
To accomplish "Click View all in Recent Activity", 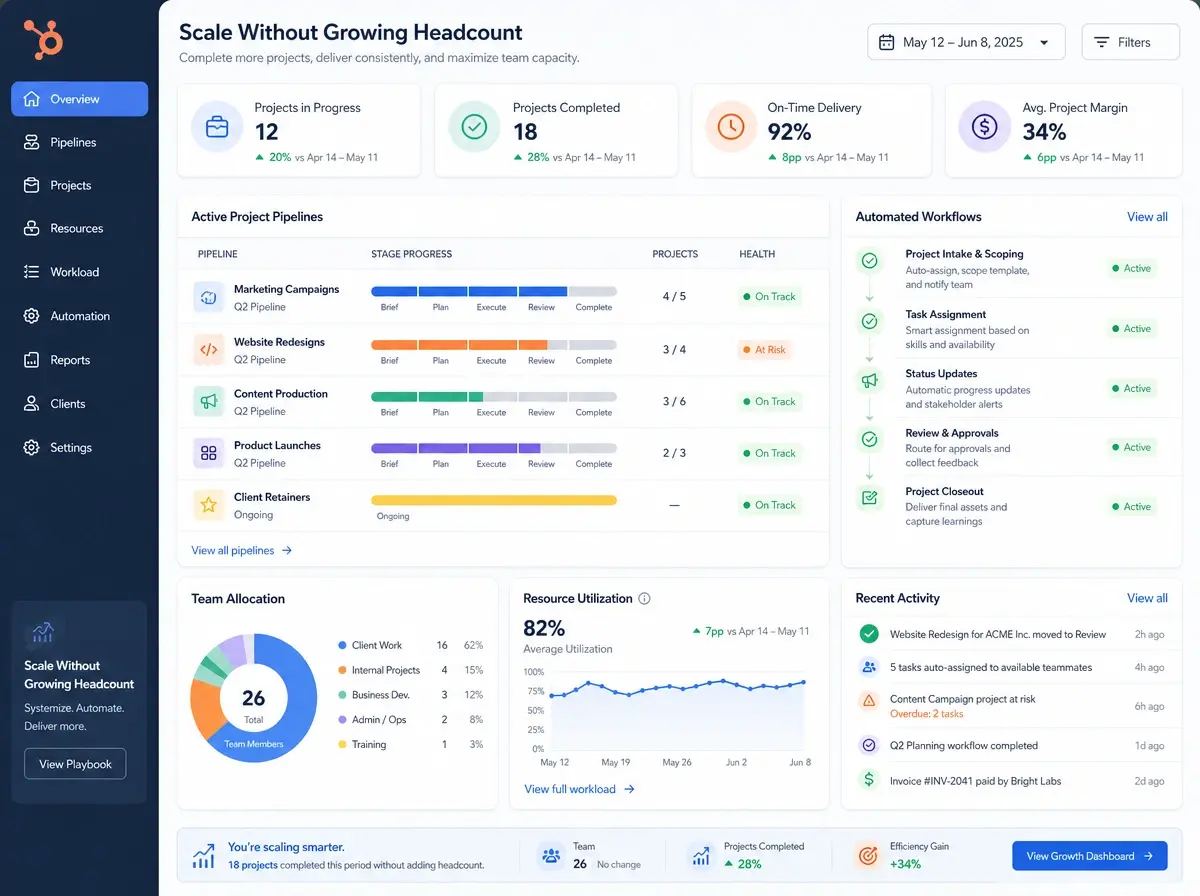I will 1147,598.
